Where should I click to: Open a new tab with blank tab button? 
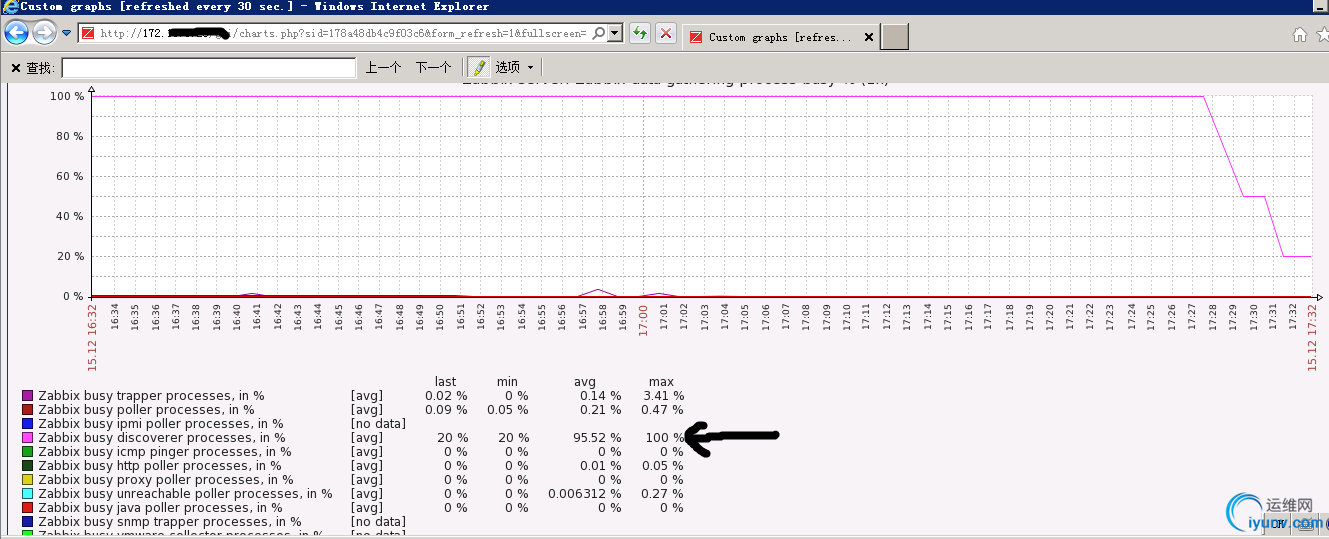tap(895, 37)
